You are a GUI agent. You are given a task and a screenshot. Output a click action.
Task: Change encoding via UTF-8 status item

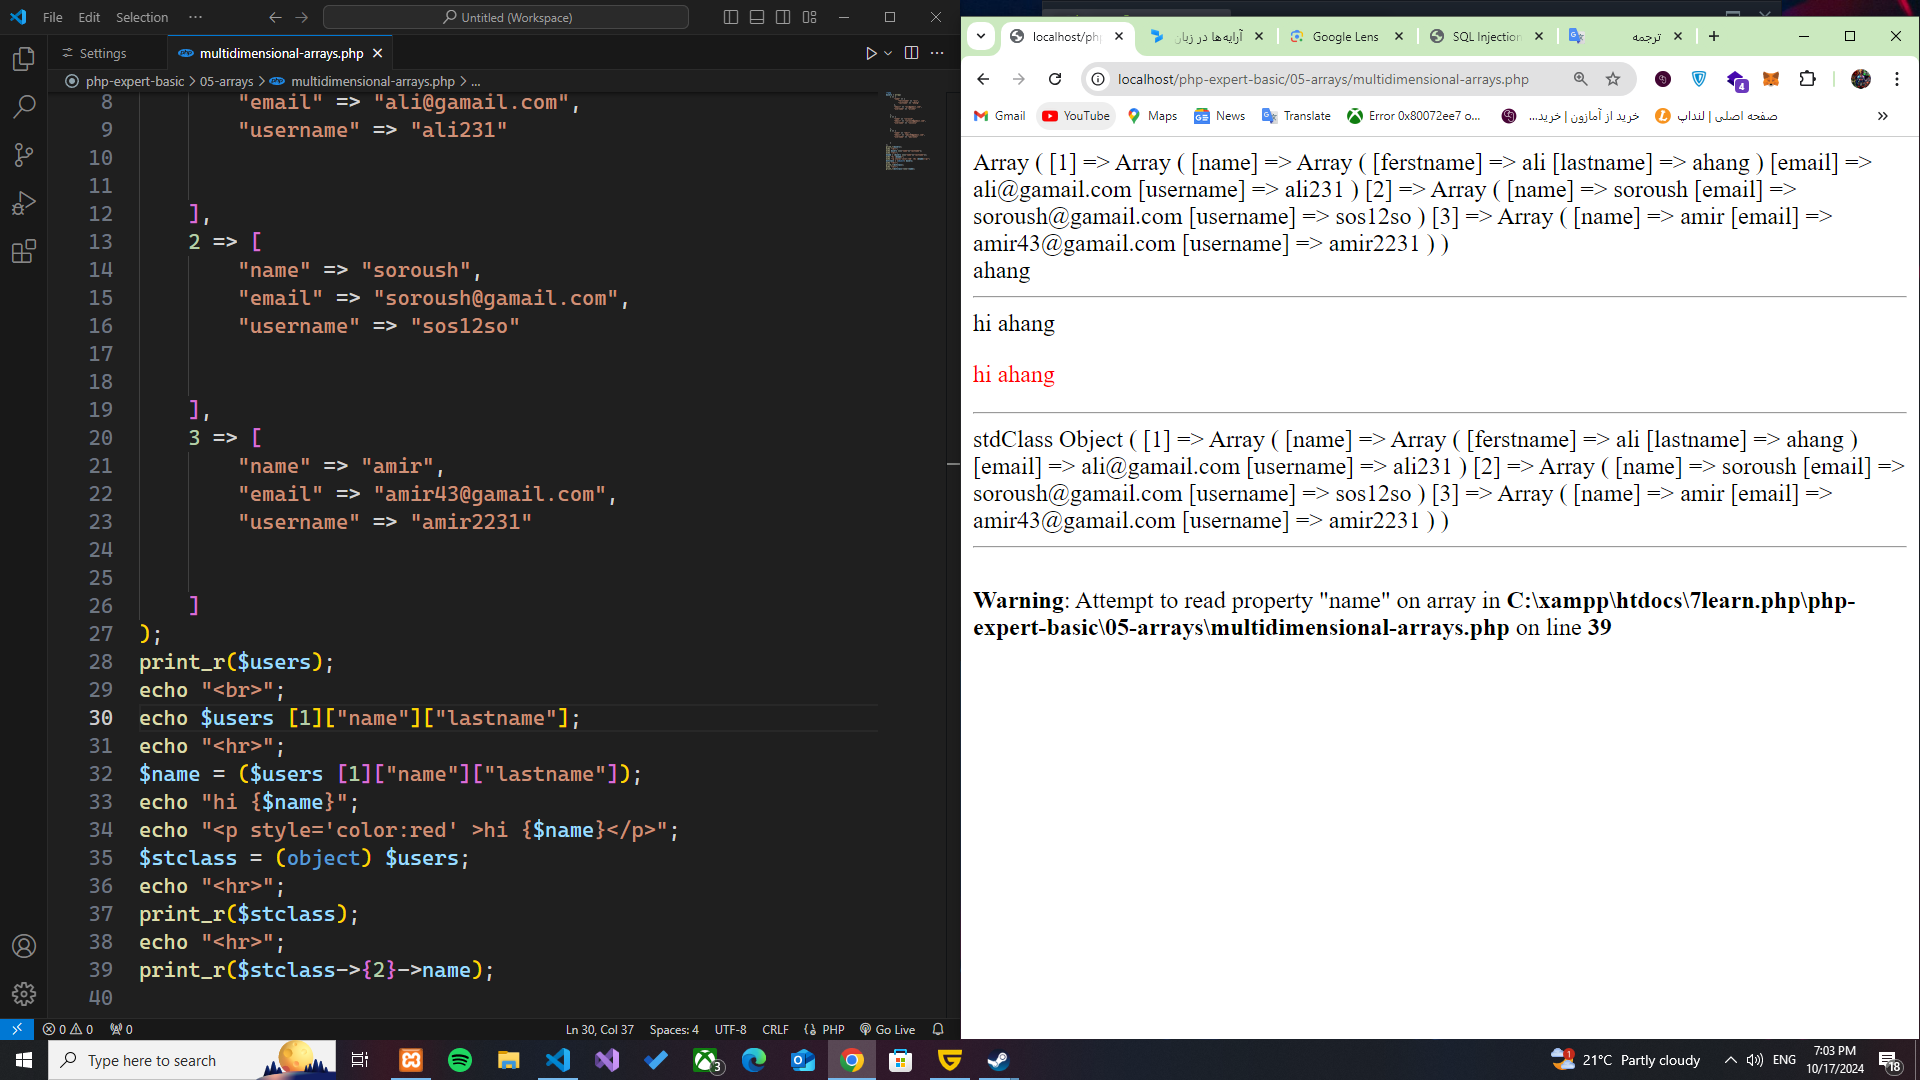click(730, 1029)
